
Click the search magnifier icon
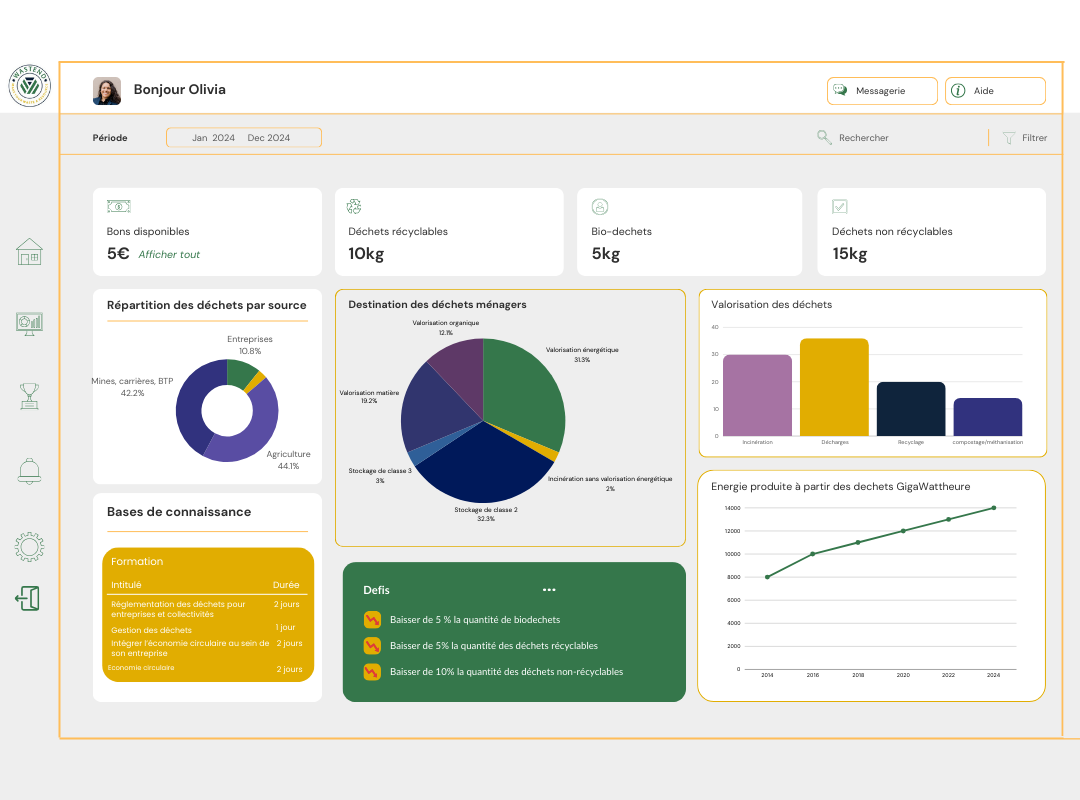[824, 138]
